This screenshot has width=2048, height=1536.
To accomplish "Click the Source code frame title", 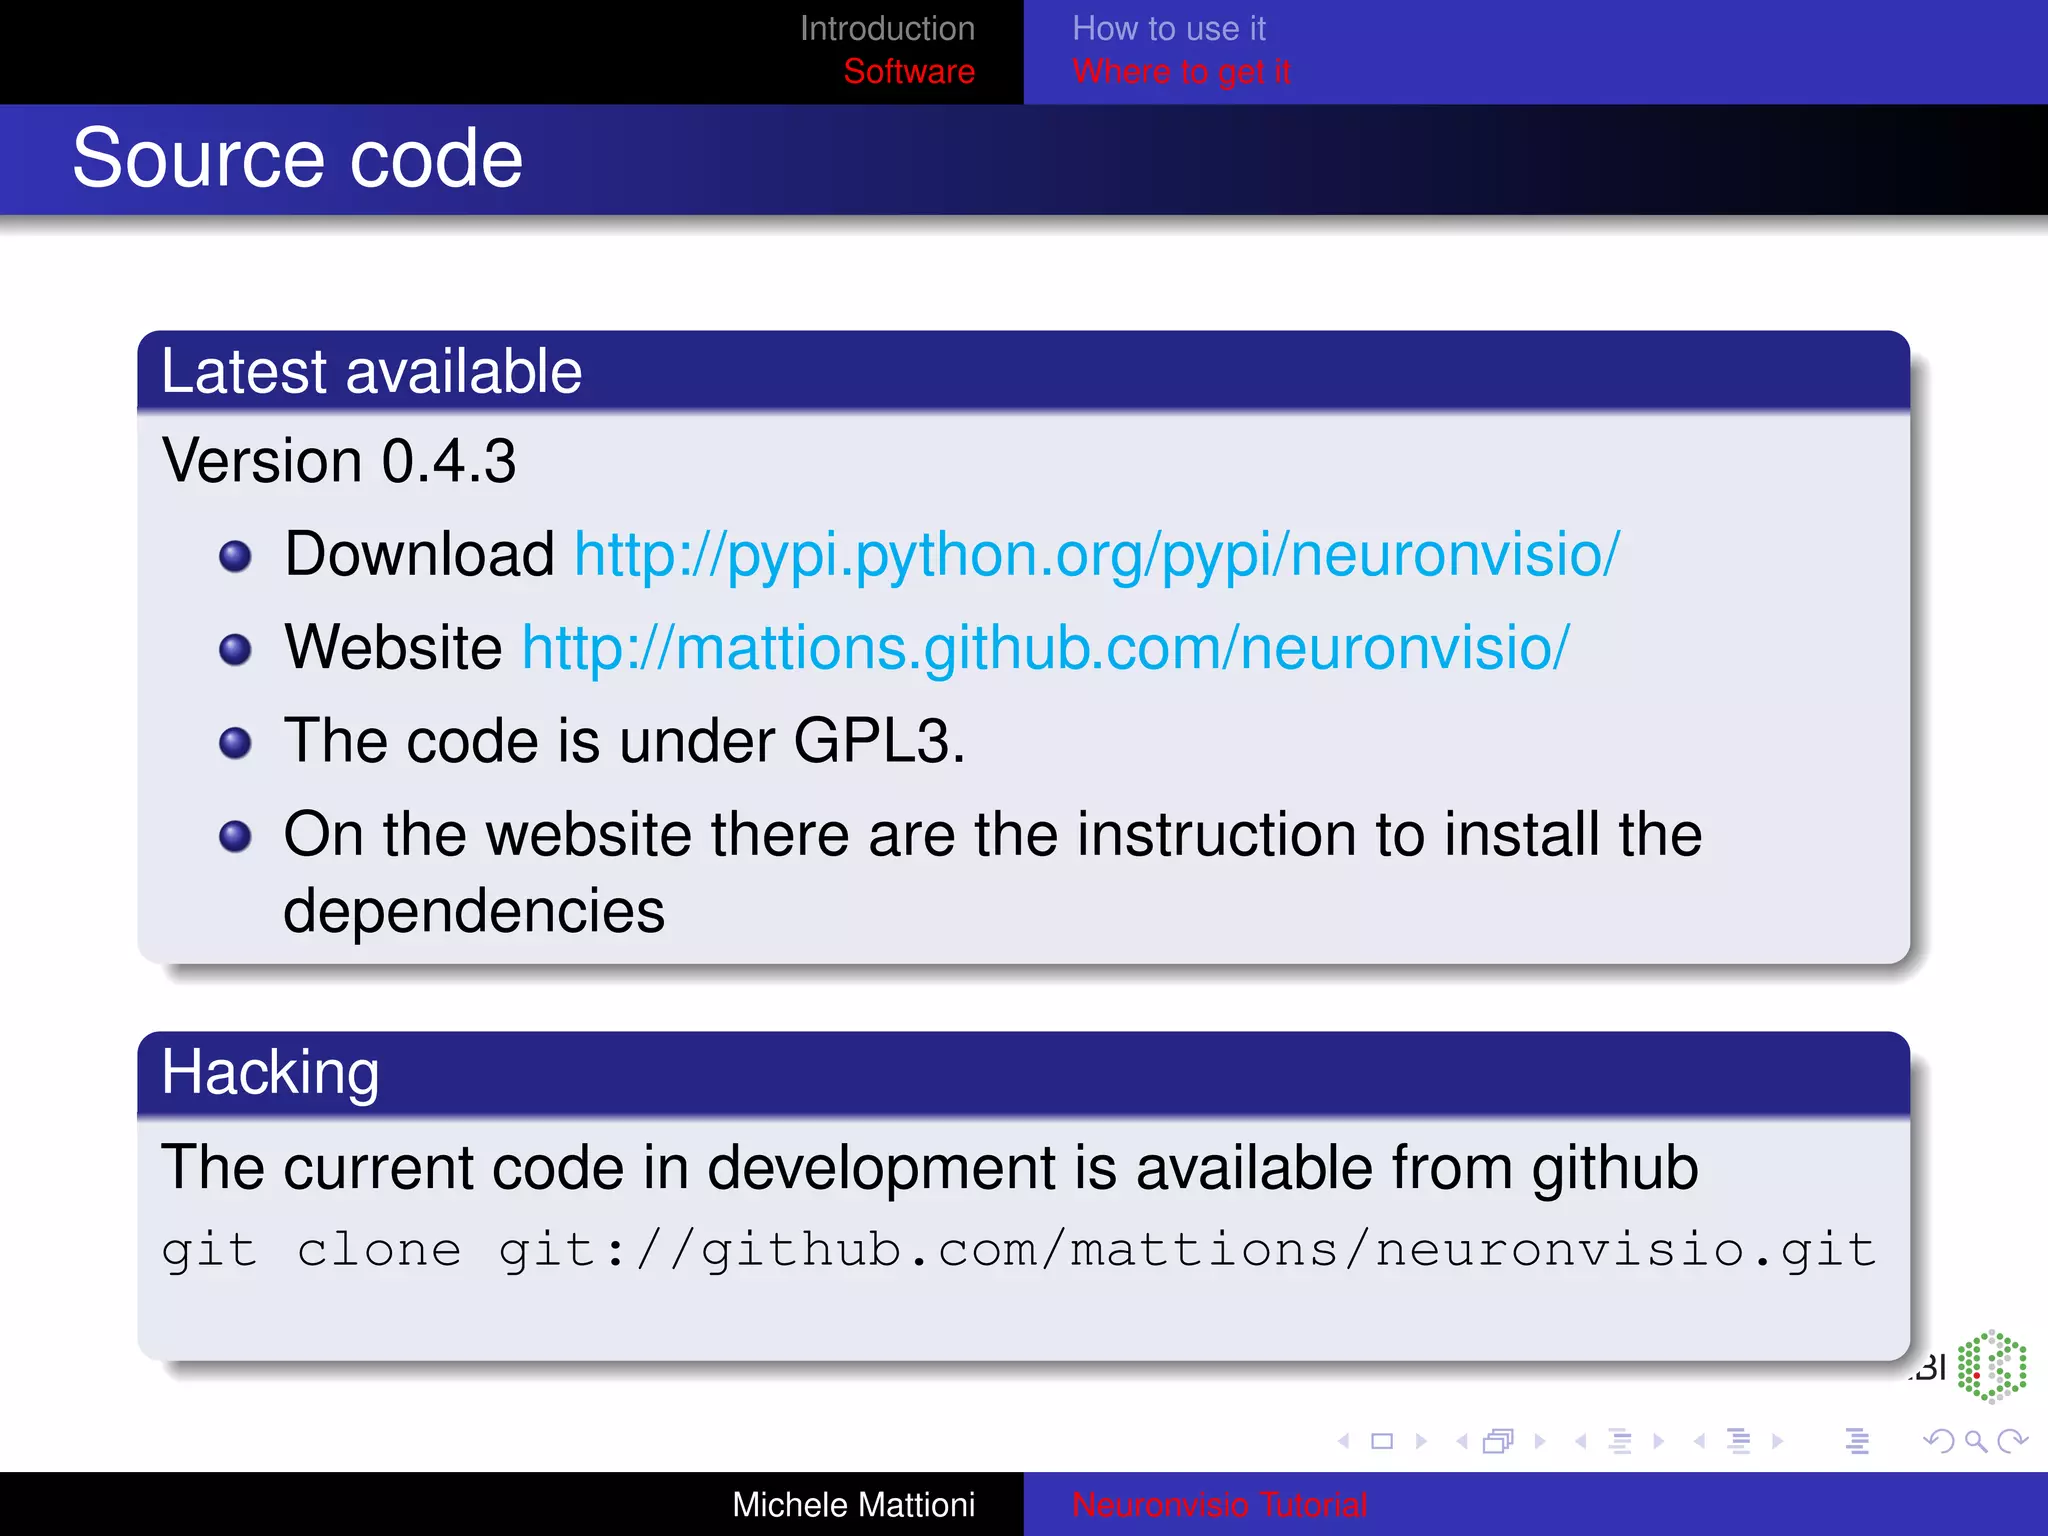I will 298,158.
